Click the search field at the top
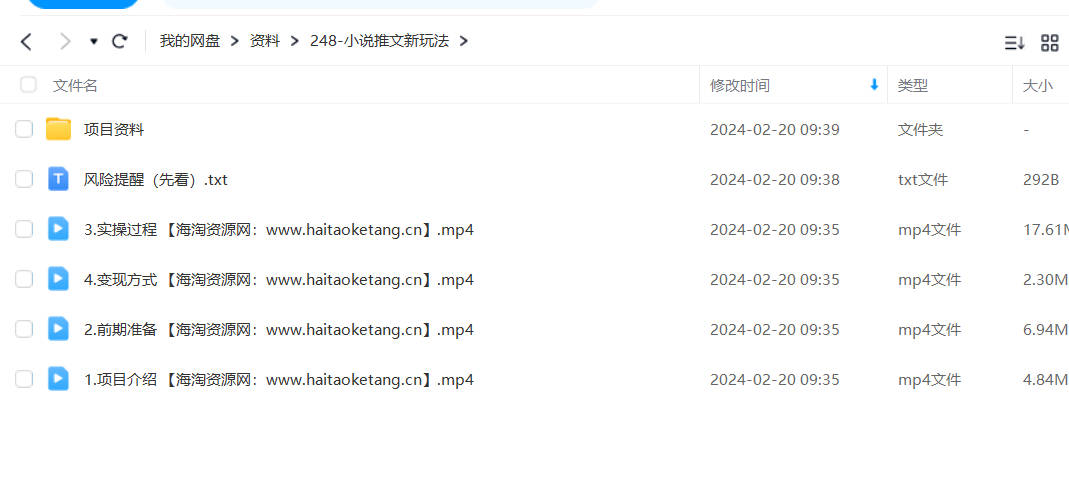1069x484 pixels. [x=380, y=4]
